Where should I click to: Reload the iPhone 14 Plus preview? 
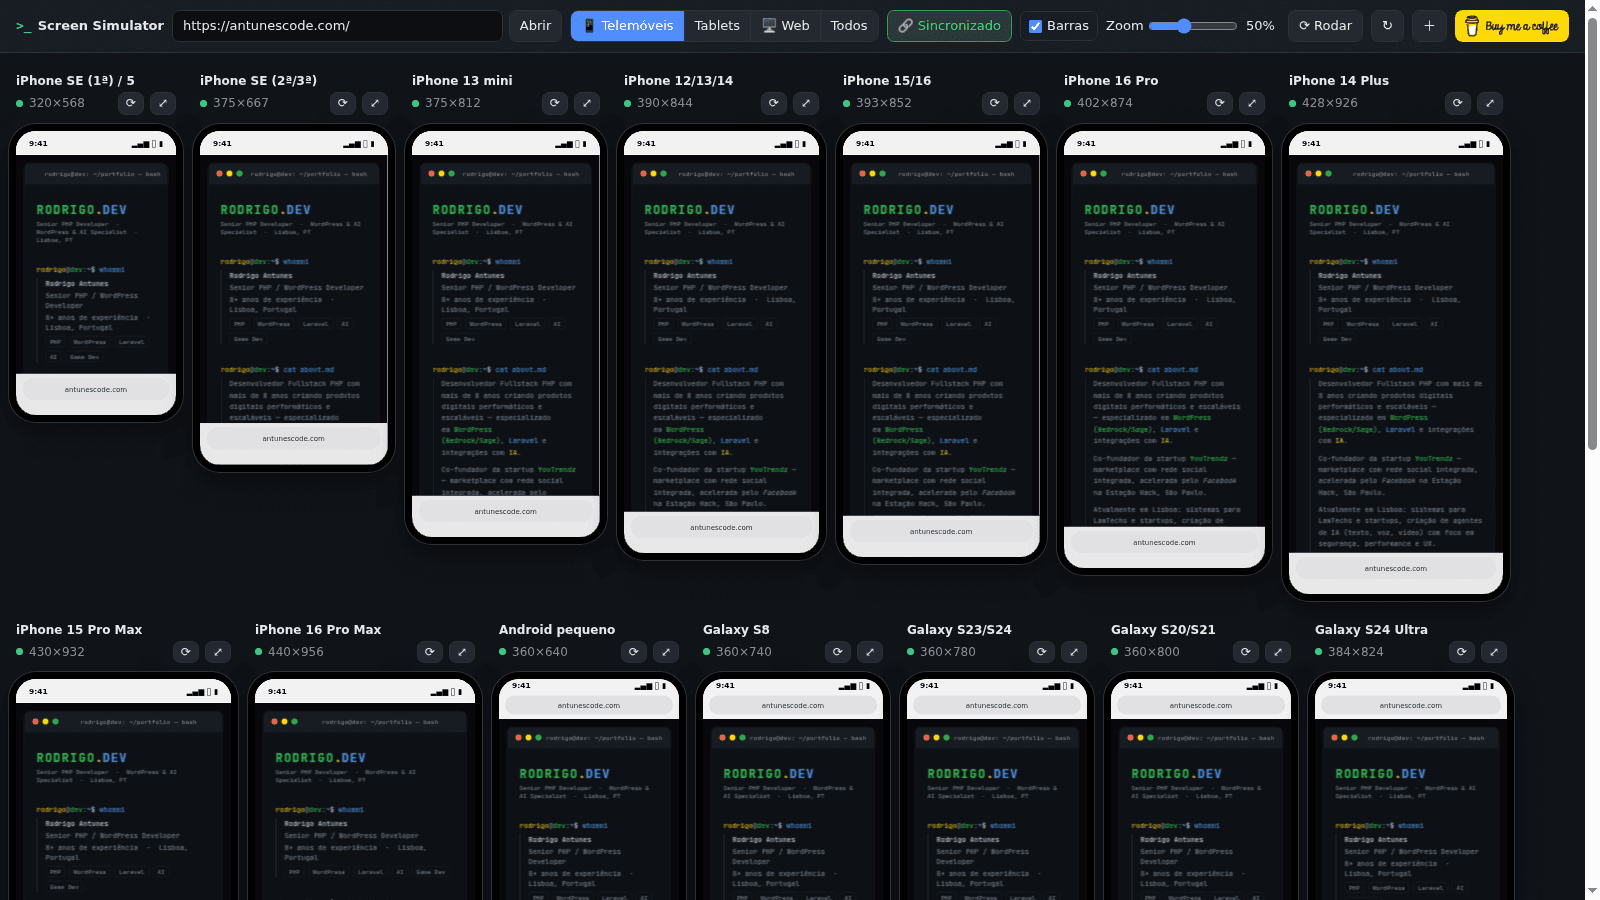(x=1458, y=103)
